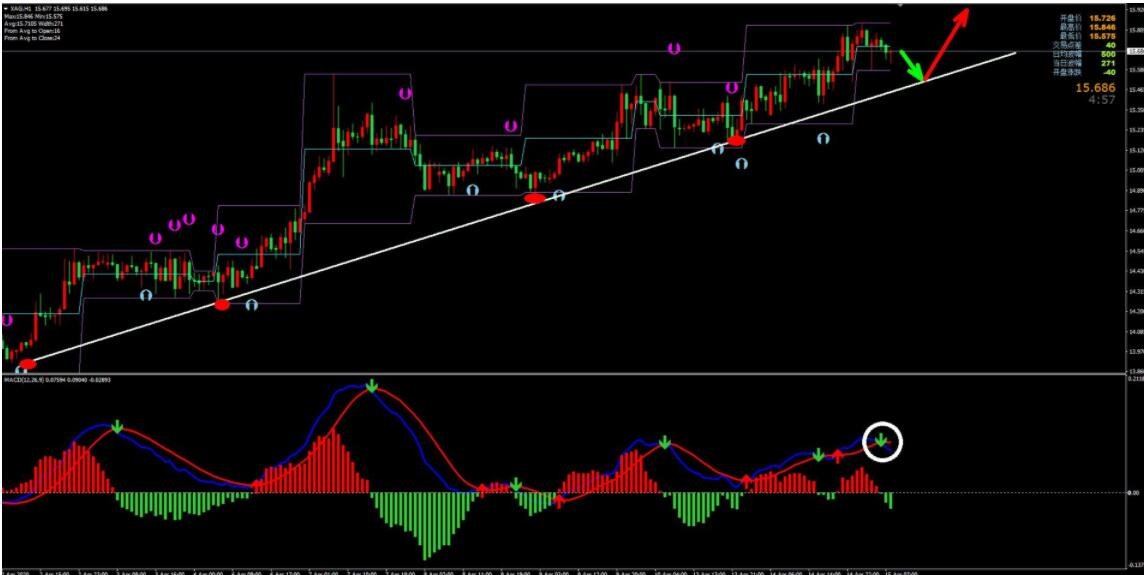Click the candle countdown timer 4:57
1144x575 pixels.
[1102, 100]
